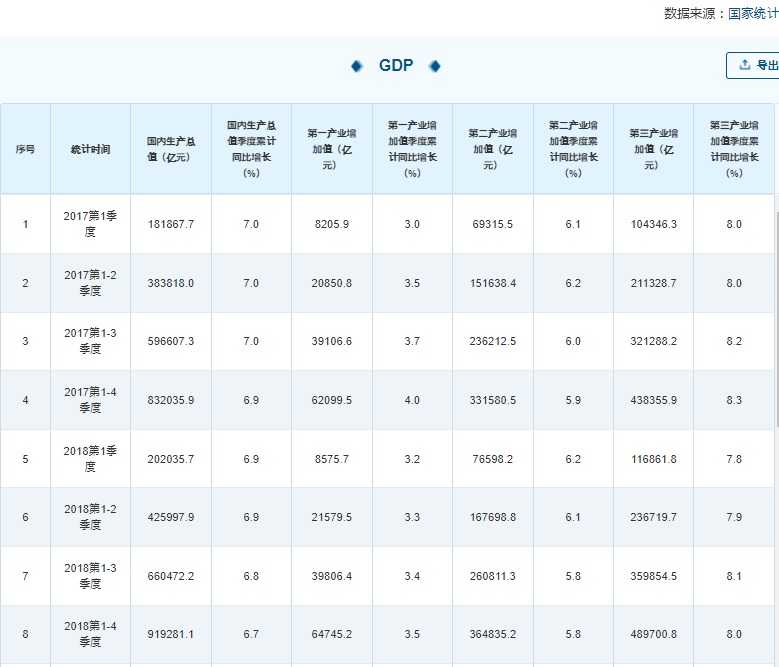Click the export icon in the 导出 button
The image size is (779, 667).
(x=744, y=65)
